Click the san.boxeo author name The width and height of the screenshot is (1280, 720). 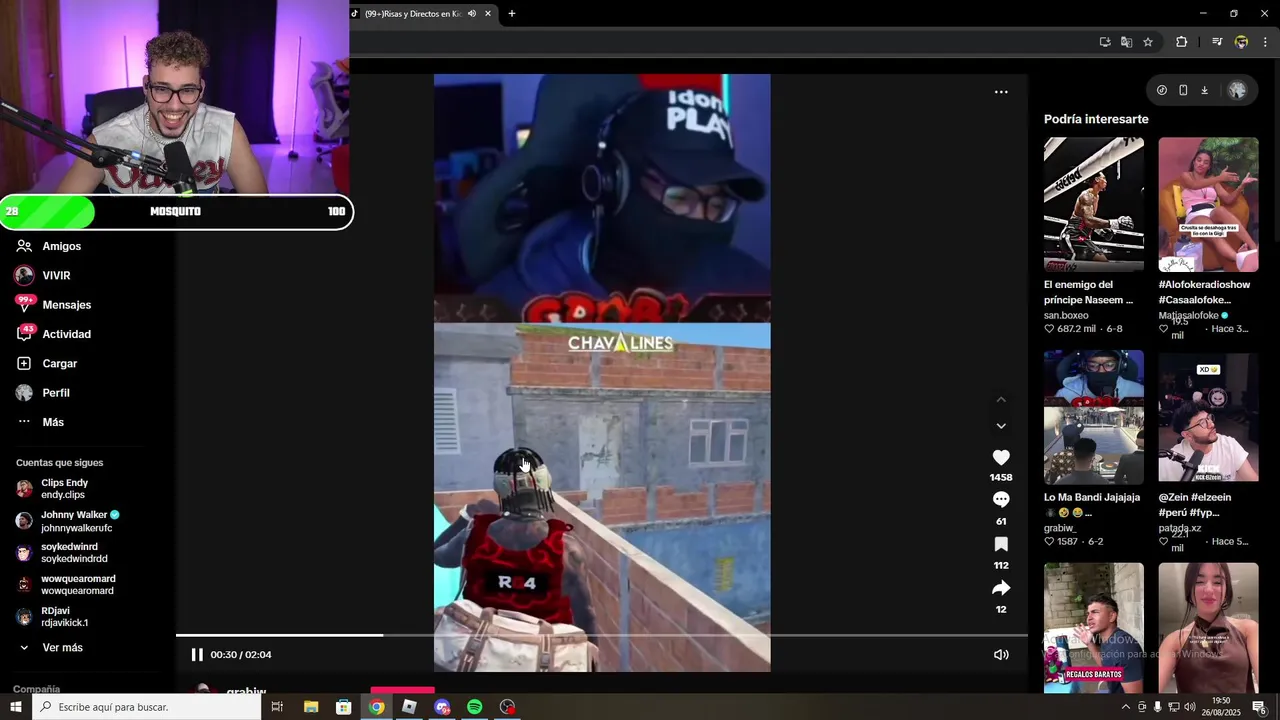coord(1066,316)
